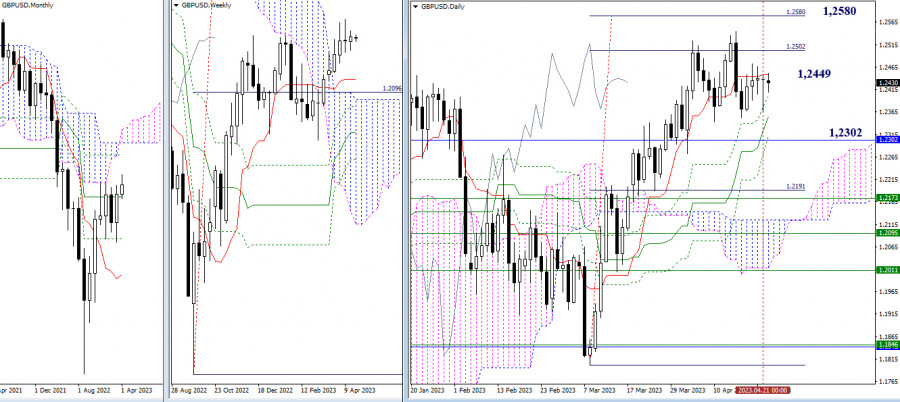Click the 1.1815 price scale value
Screen dimensions: 900x402
tap(889, 359)
